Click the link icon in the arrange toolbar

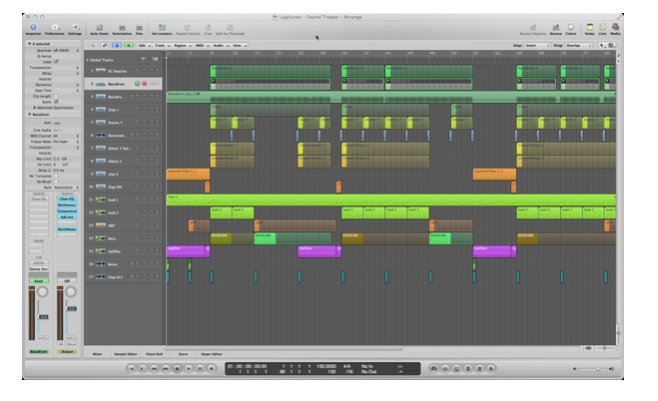(x=105, y=45)
